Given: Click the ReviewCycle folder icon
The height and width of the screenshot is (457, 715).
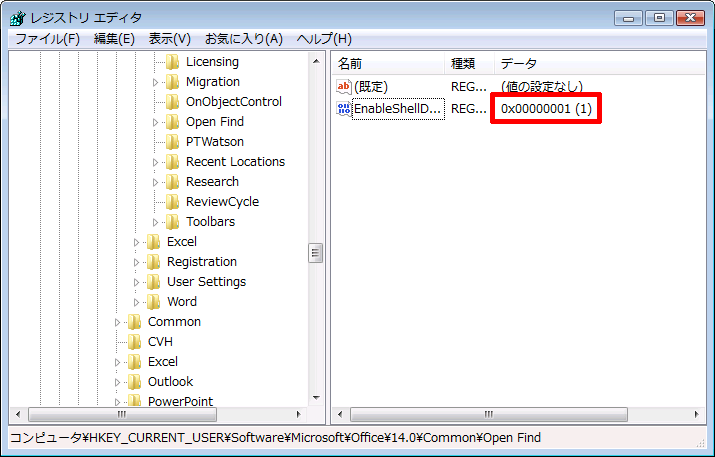Looking at the screenshot, I should coord(172,202).
